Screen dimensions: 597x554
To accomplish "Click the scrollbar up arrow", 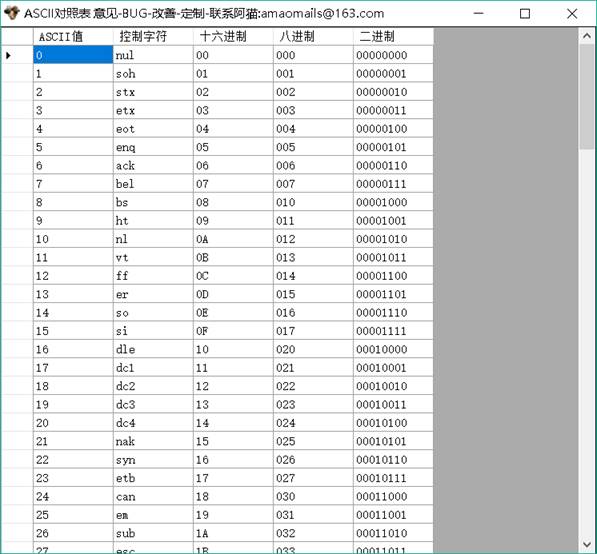I will coord(587,36).
